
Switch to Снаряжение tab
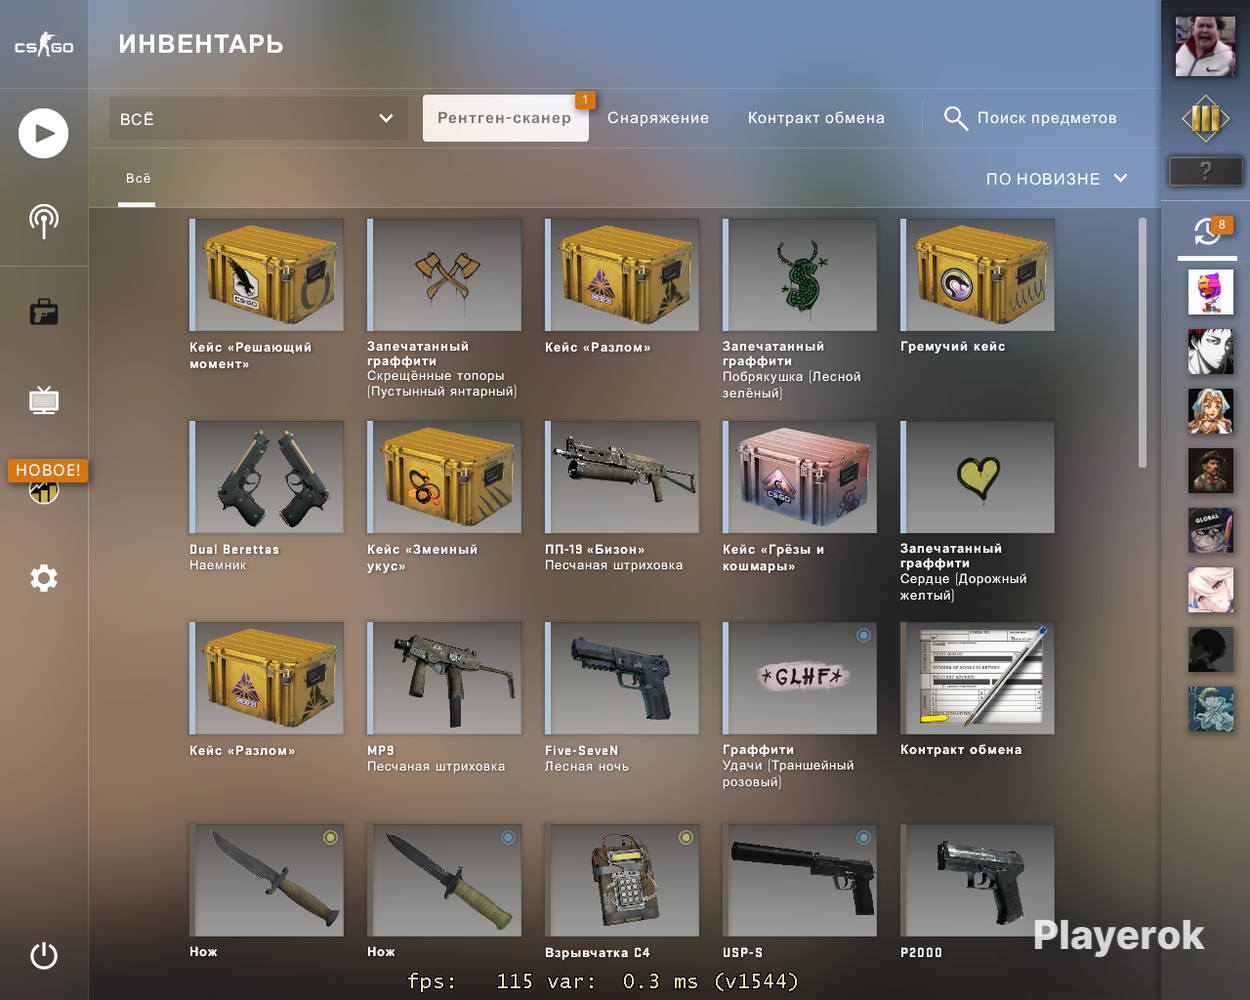(658, 118)
